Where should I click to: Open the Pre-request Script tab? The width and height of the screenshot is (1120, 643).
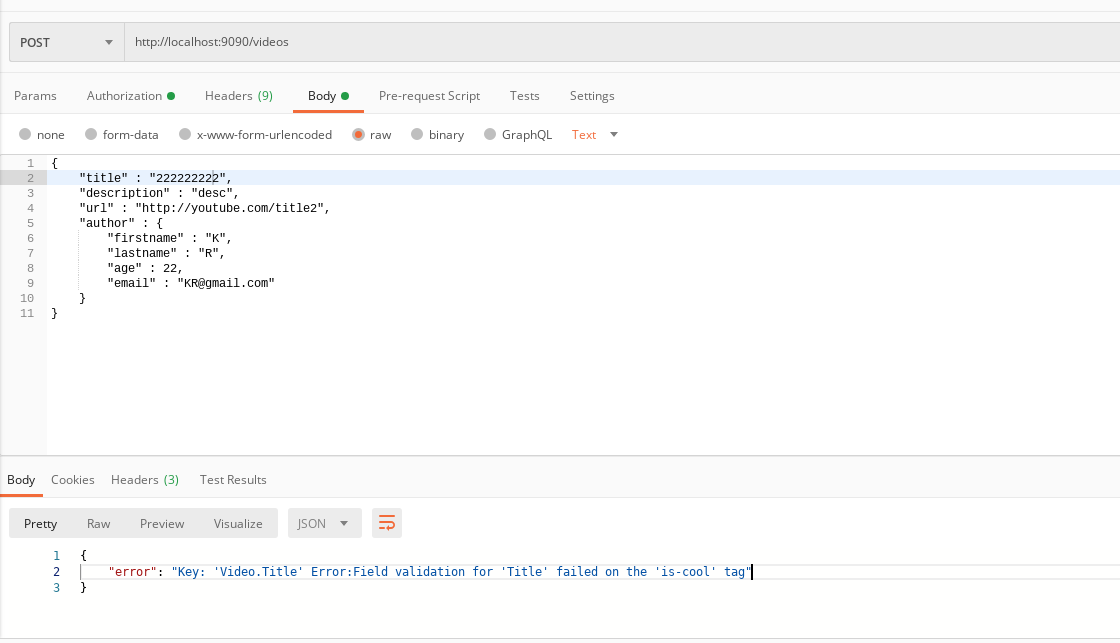click(x=429, y=96)
